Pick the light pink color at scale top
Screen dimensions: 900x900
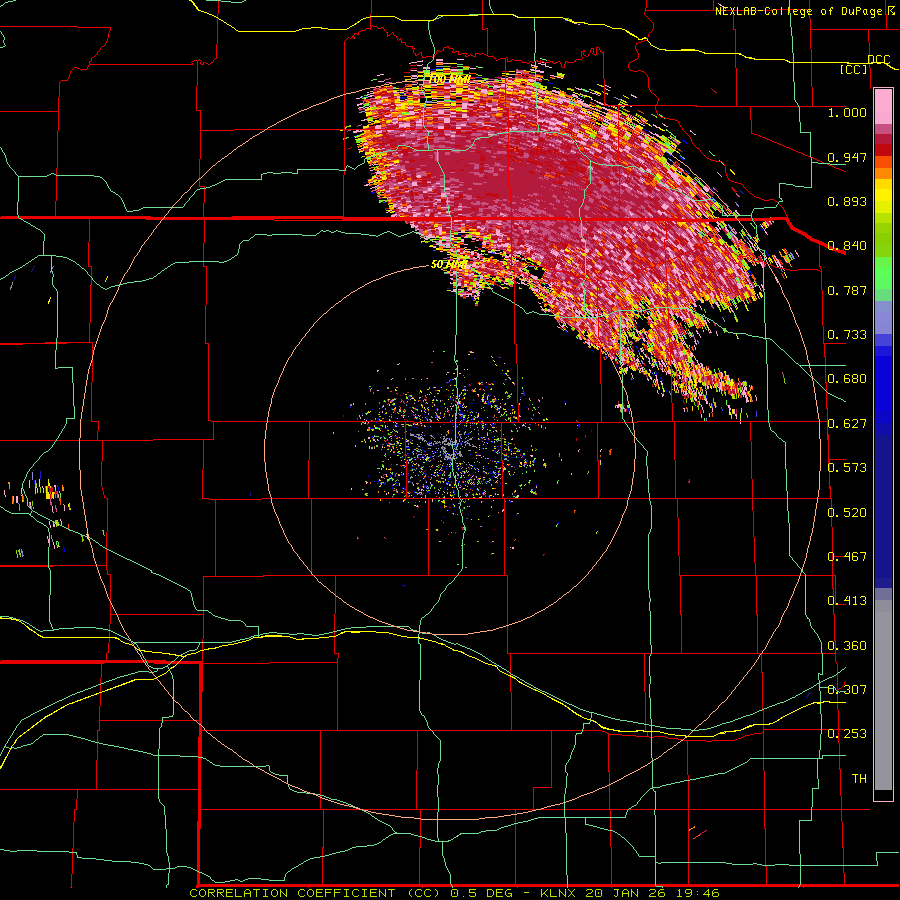click(x=883, y=106)
